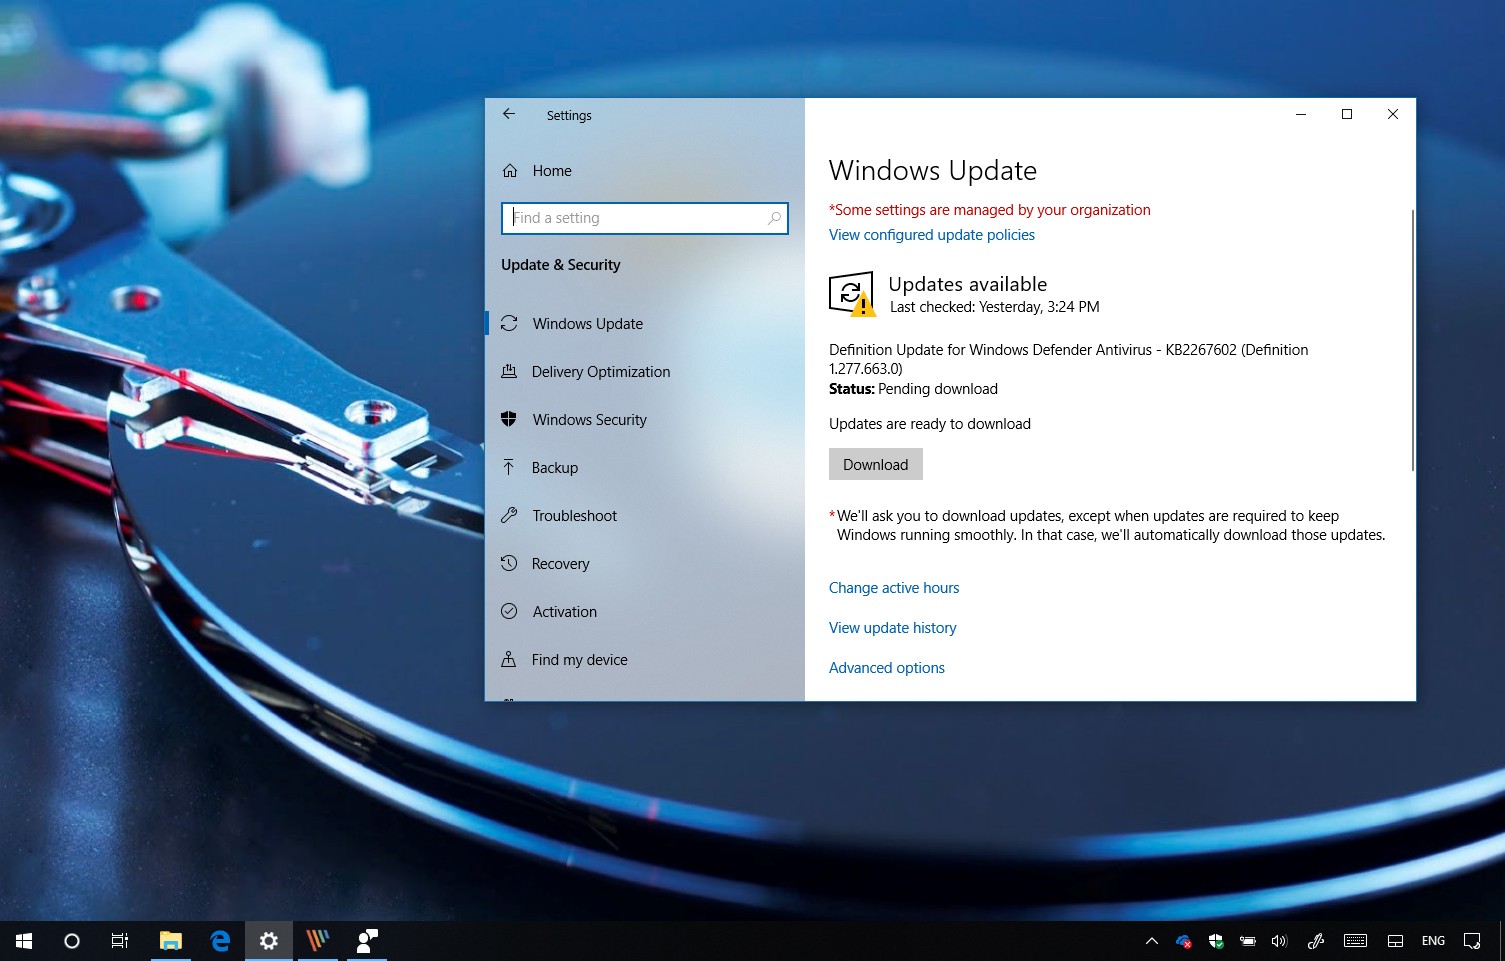The height and width of the screenshot is (961, 1505).
Task: Select Find my device in sidebar
Action: click(645, 659)
